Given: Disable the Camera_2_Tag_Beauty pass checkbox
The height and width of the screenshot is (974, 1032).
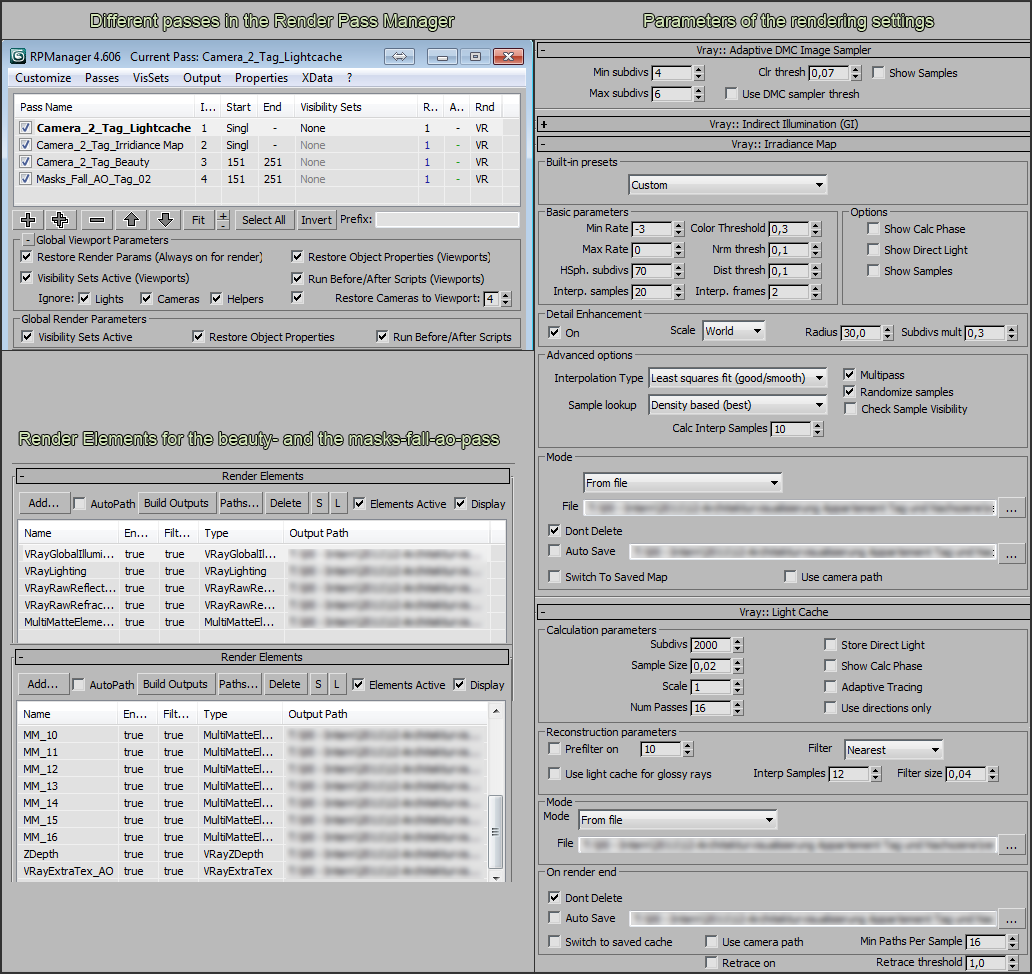Looking at the screenshot, I should (x=26, y=162).
